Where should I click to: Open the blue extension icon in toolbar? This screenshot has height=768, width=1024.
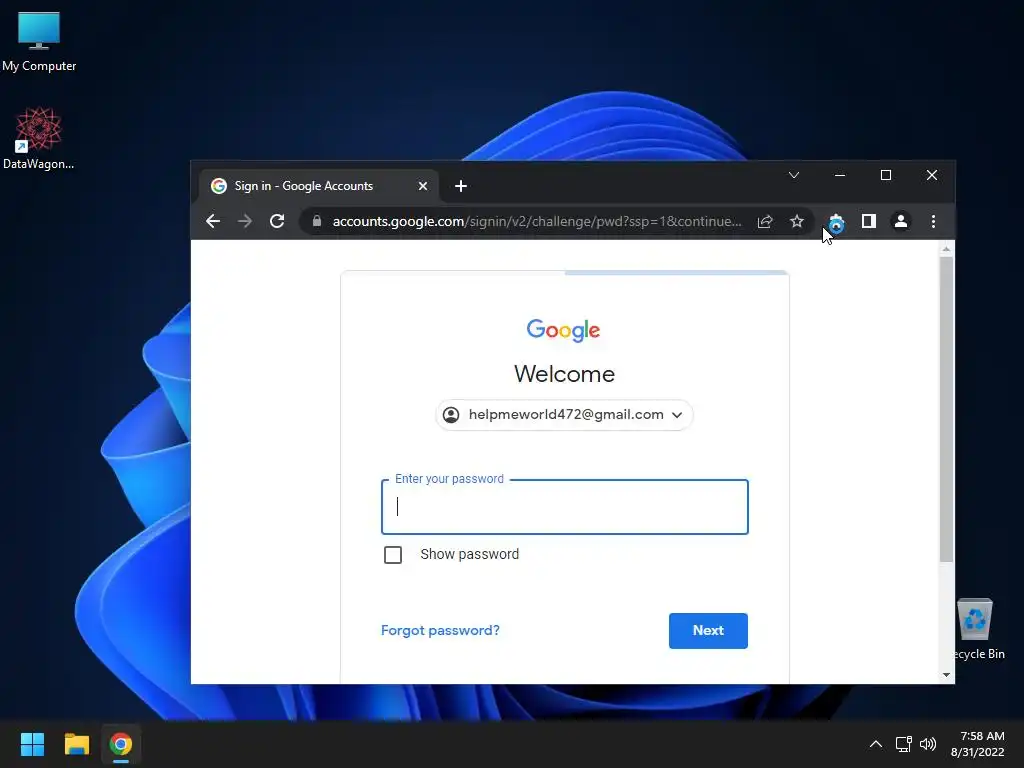click(836, 223)
